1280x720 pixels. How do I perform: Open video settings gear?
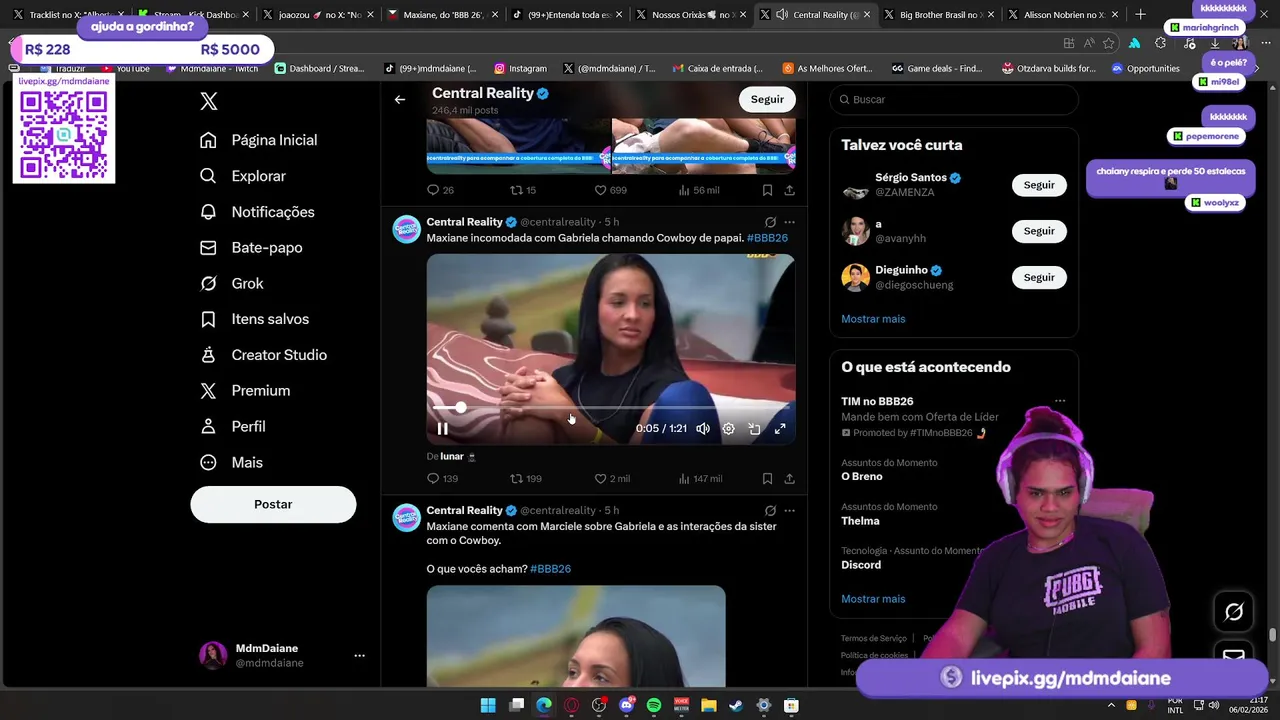coord(729,429)
